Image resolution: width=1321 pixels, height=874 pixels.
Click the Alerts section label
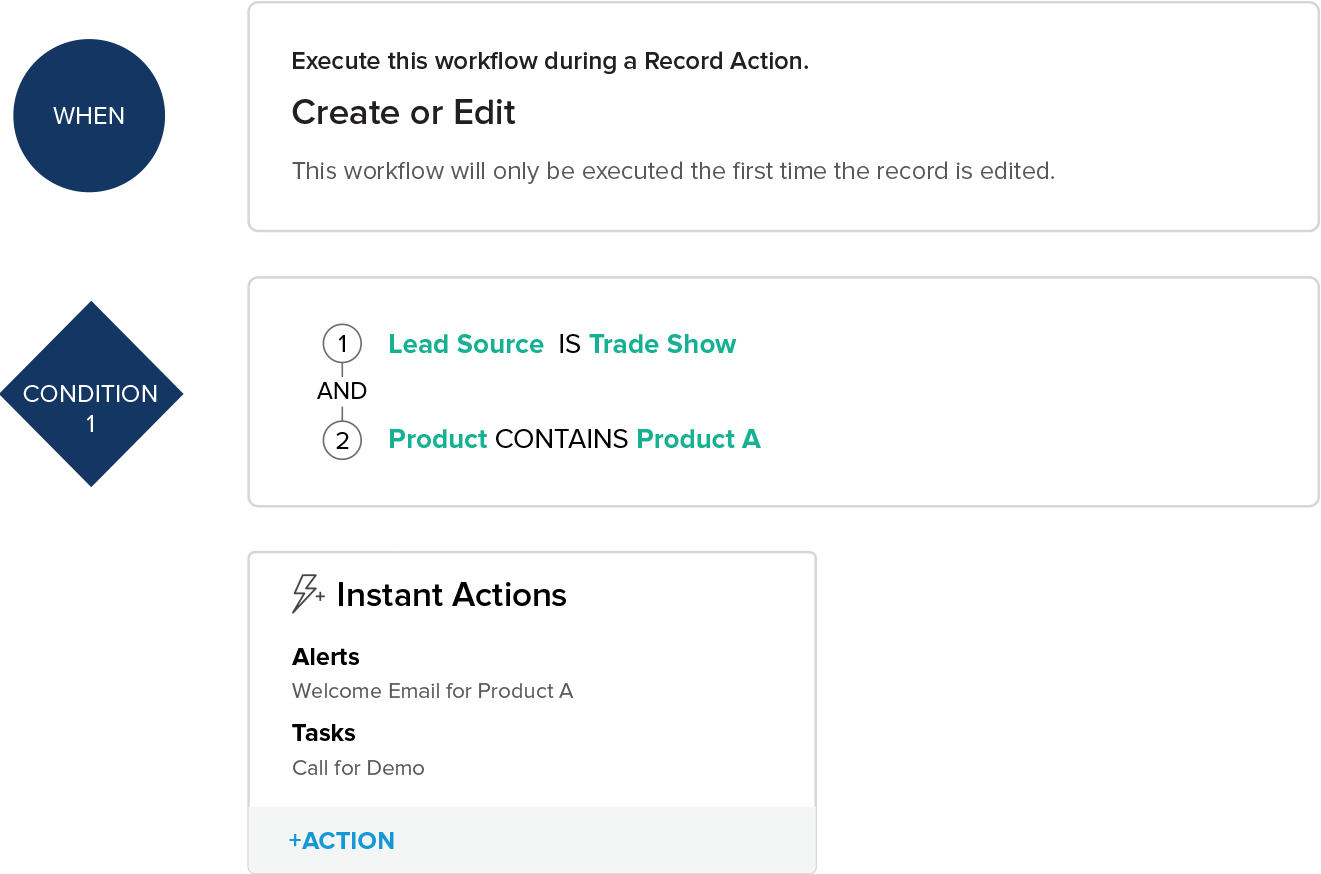tap(326, 657)
